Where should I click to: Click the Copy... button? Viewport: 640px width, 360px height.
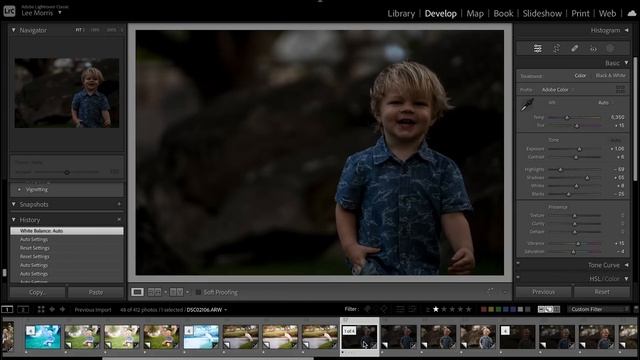[x=37, y=292]
